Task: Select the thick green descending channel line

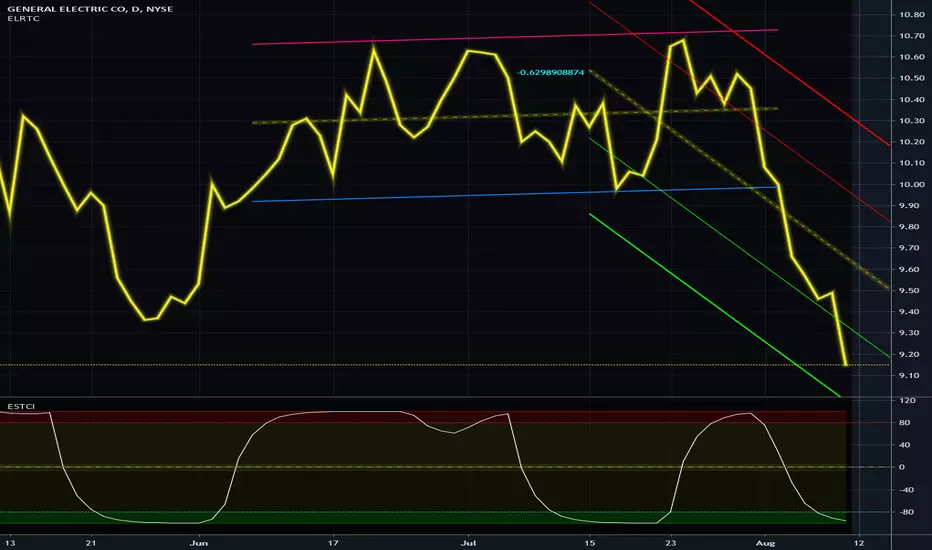Action: pos(713,304)
